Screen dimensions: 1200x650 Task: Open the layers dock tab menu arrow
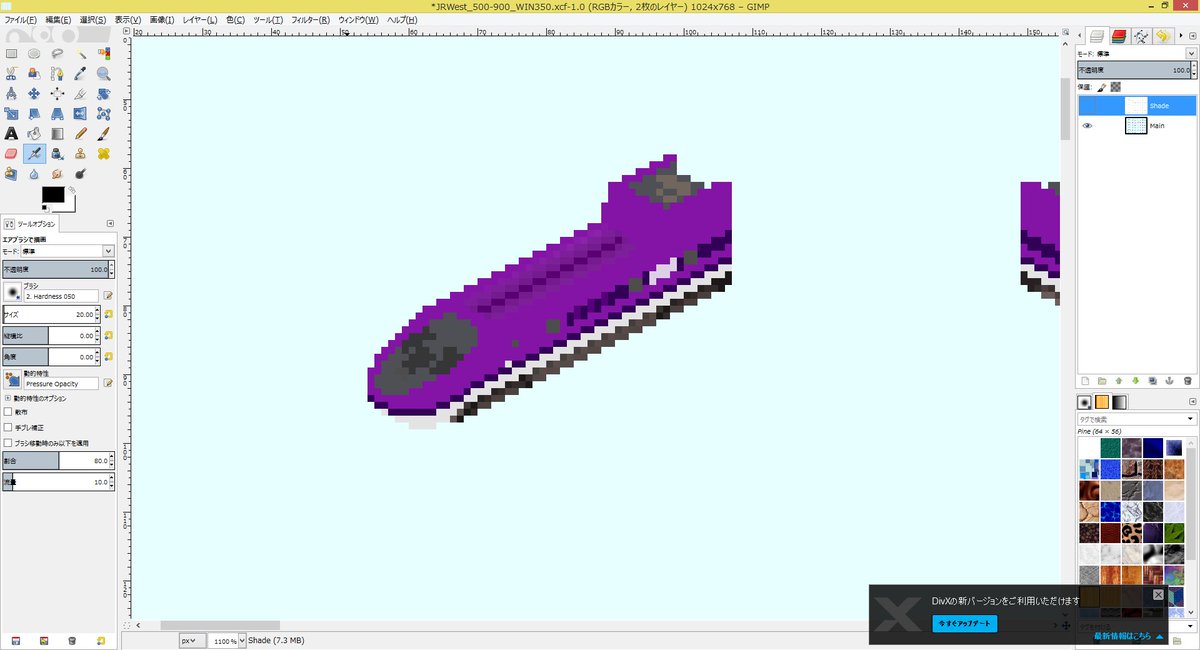pos(1192,36)
